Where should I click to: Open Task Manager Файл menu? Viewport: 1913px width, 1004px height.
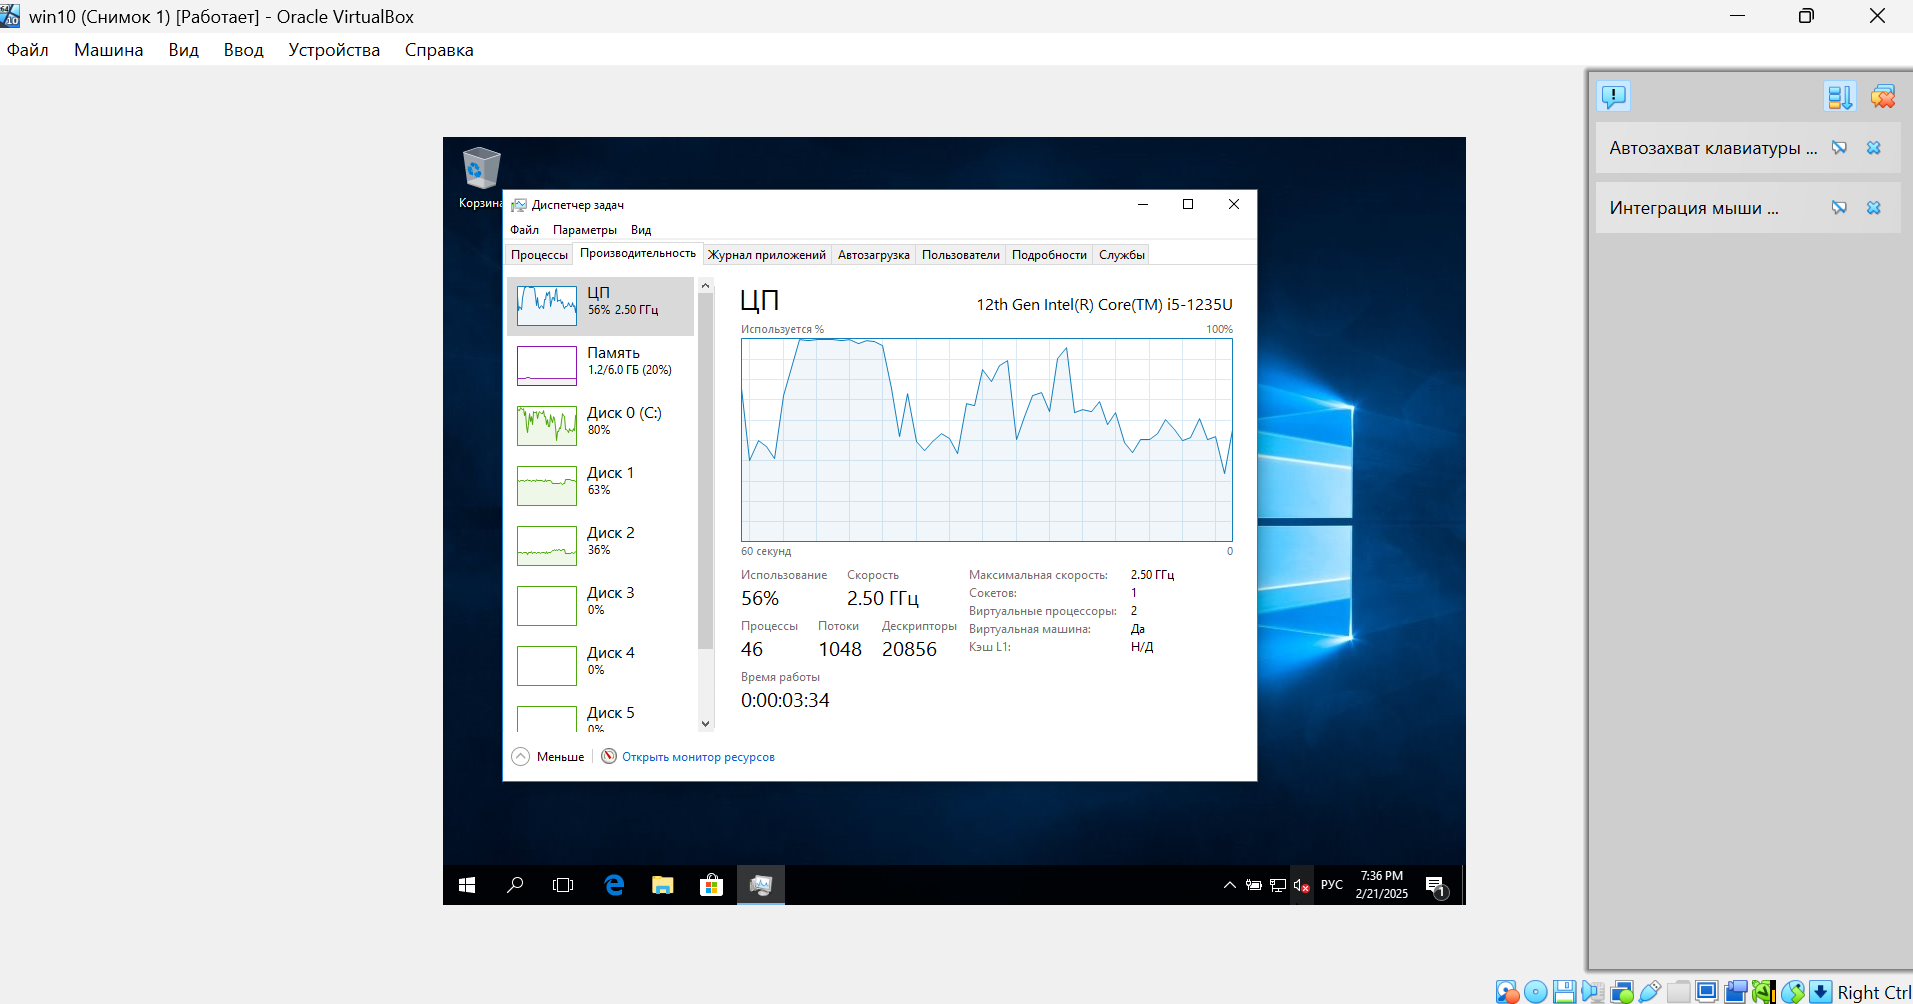click(x=524, y=230)
